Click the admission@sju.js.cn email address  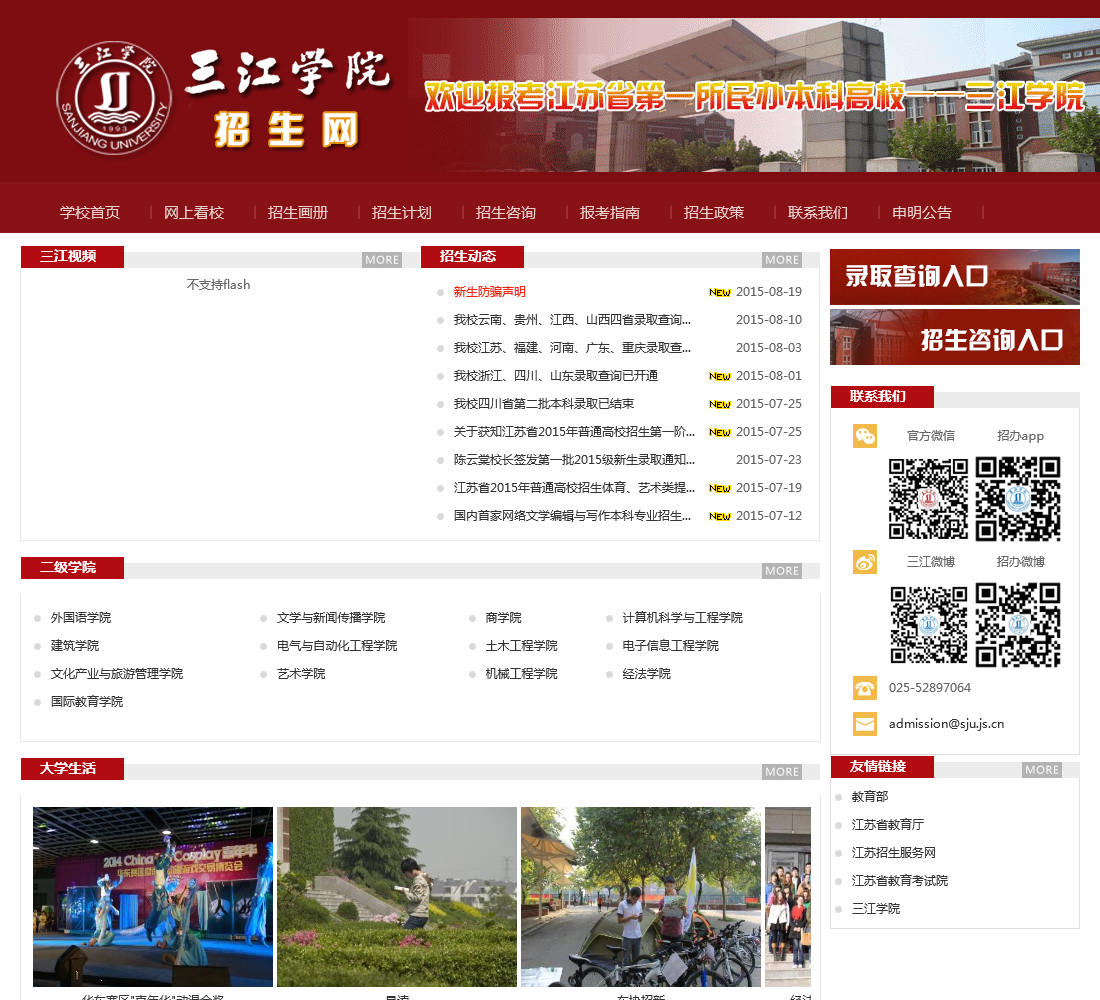[x=946, y=724]
